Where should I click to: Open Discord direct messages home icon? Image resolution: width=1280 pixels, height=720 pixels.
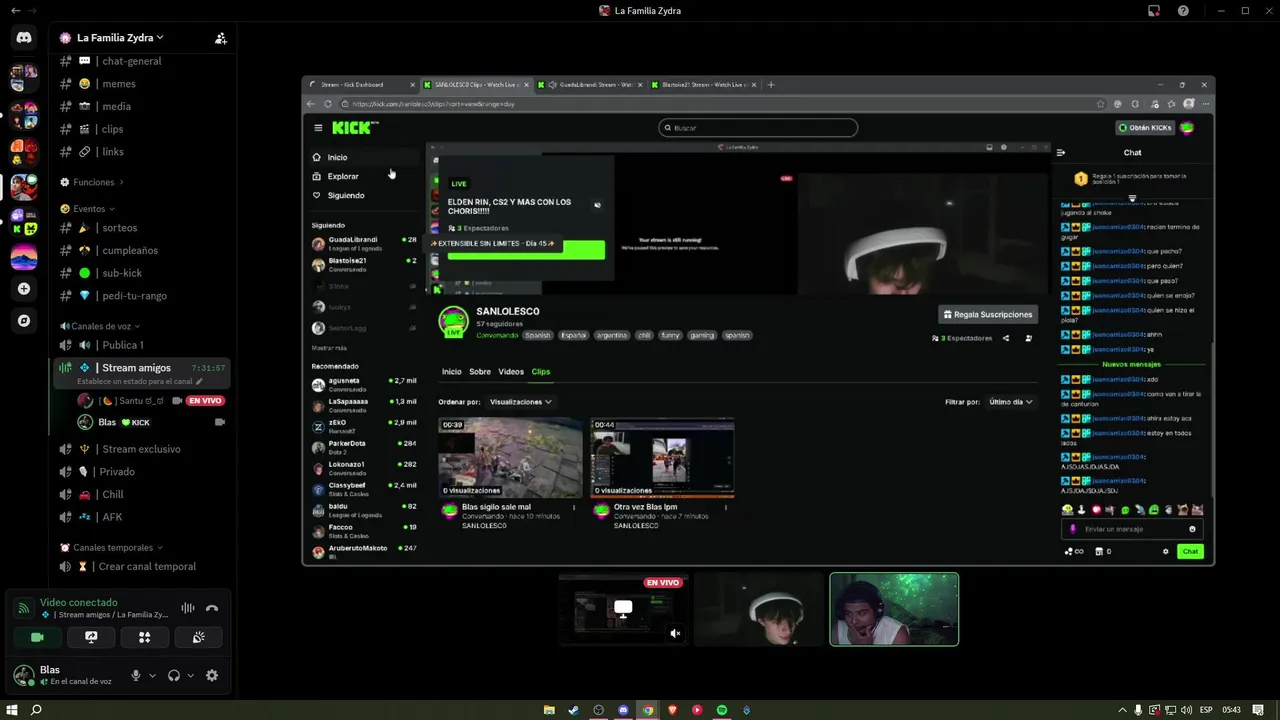24,38
